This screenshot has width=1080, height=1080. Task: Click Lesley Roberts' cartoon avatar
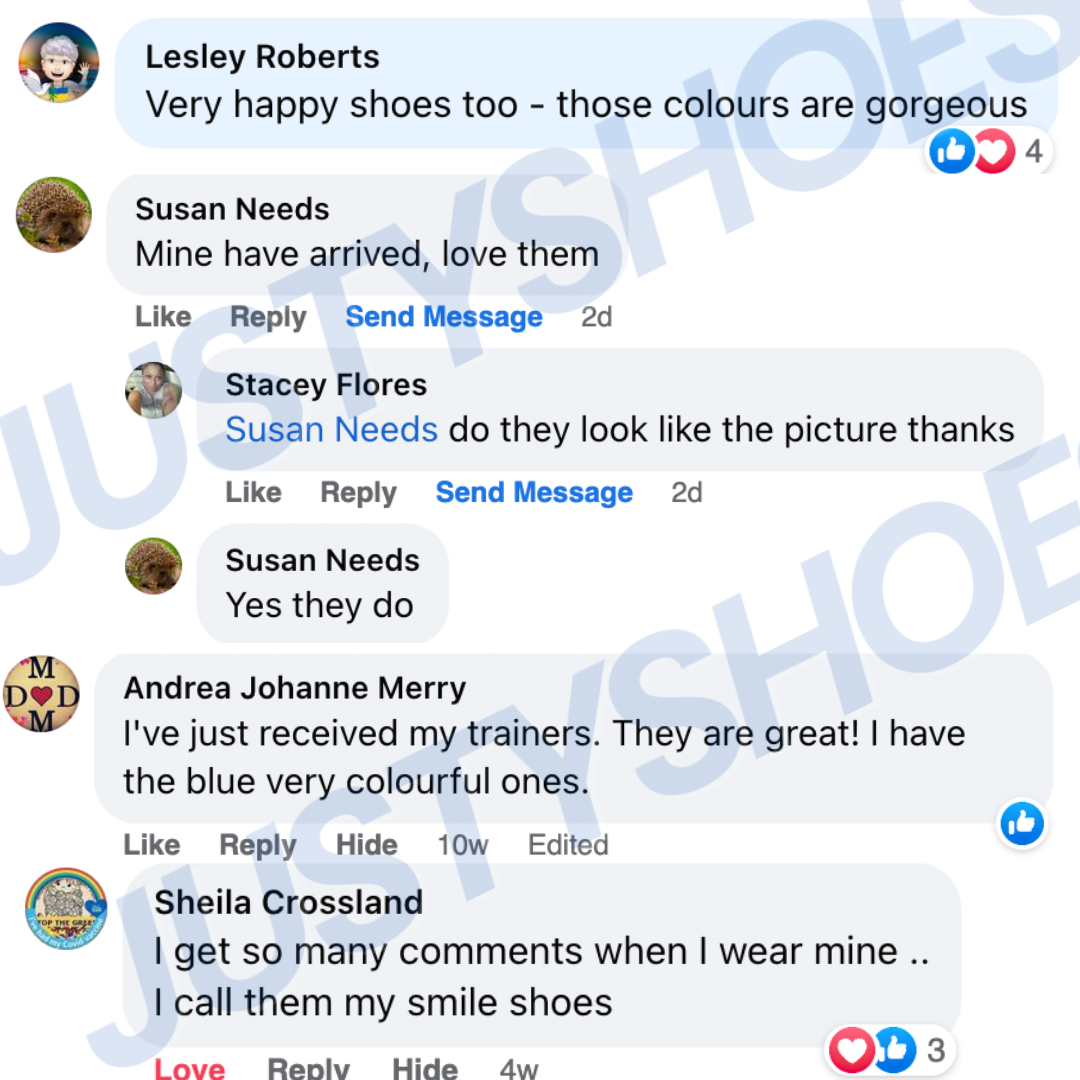coord(59,63)
